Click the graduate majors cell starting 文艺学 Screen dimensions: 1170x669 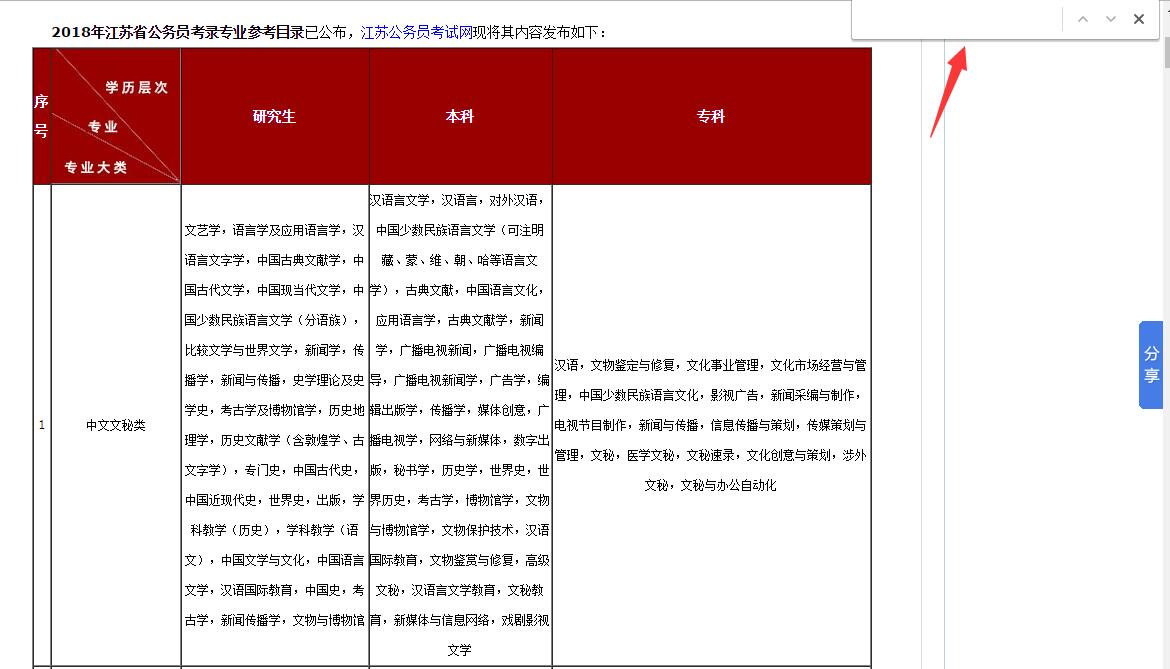pyautogui.click(x=275, y=425)
